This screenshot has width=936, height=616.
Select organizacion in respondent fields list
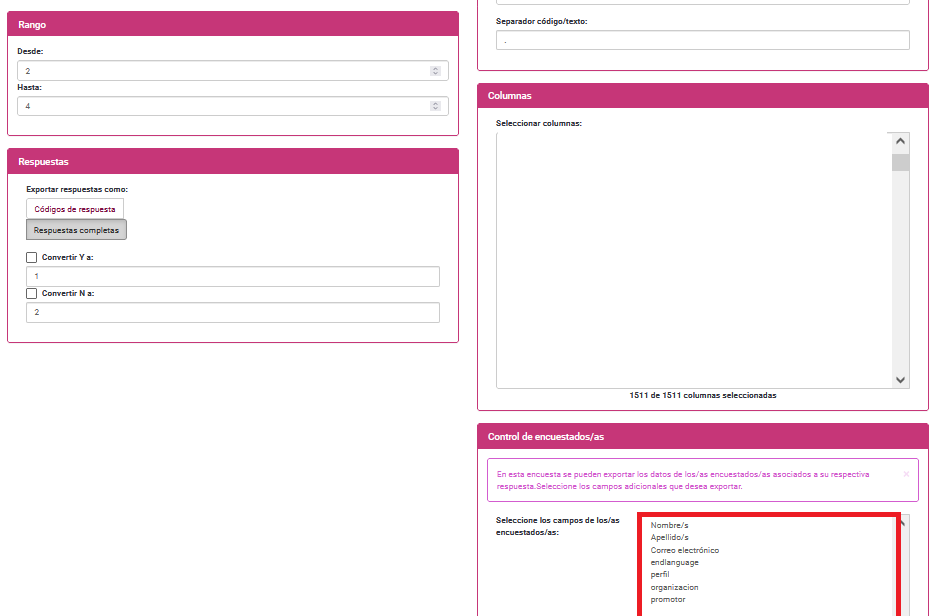674,587
